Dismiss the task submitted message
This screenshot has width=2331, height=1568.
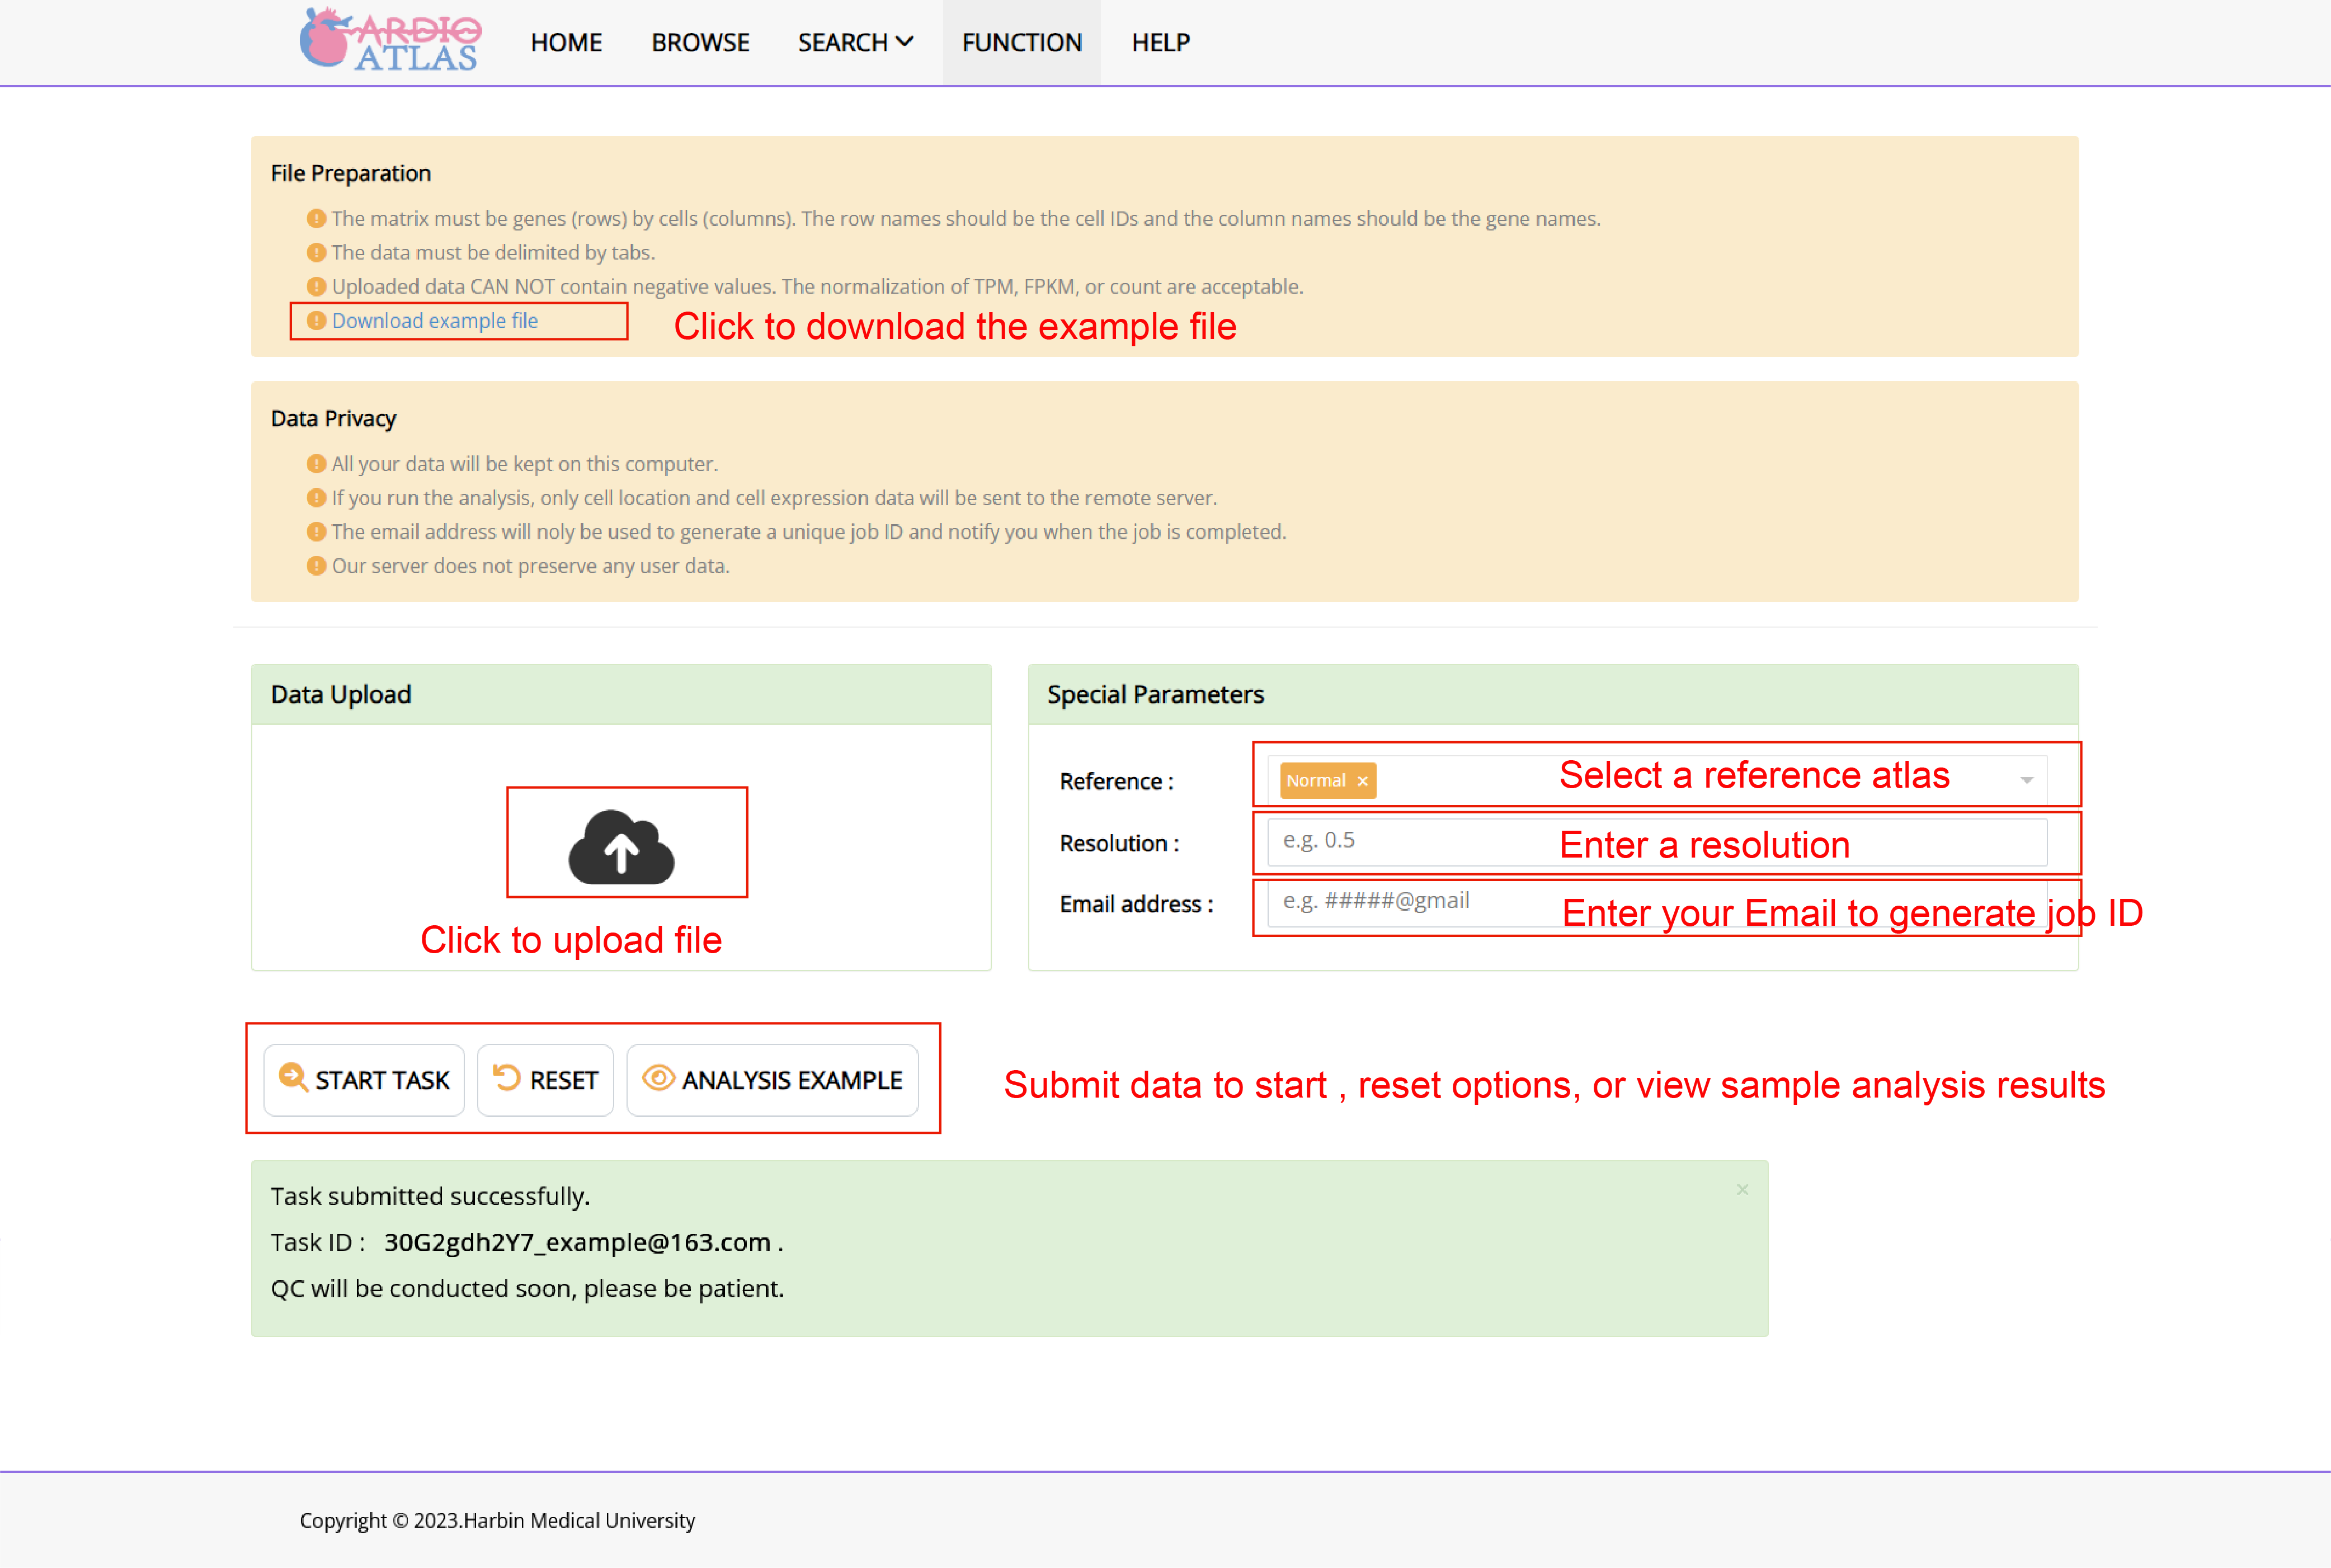pos(1742,1189)
